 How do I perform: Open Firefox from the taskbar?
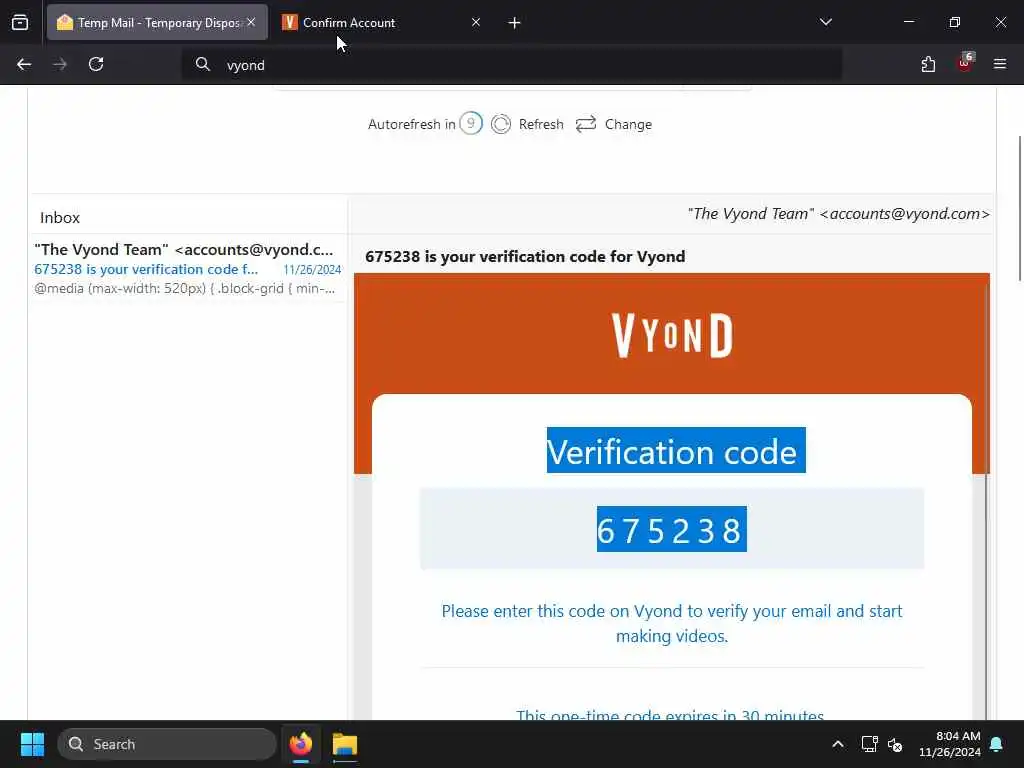coord(300,744)
